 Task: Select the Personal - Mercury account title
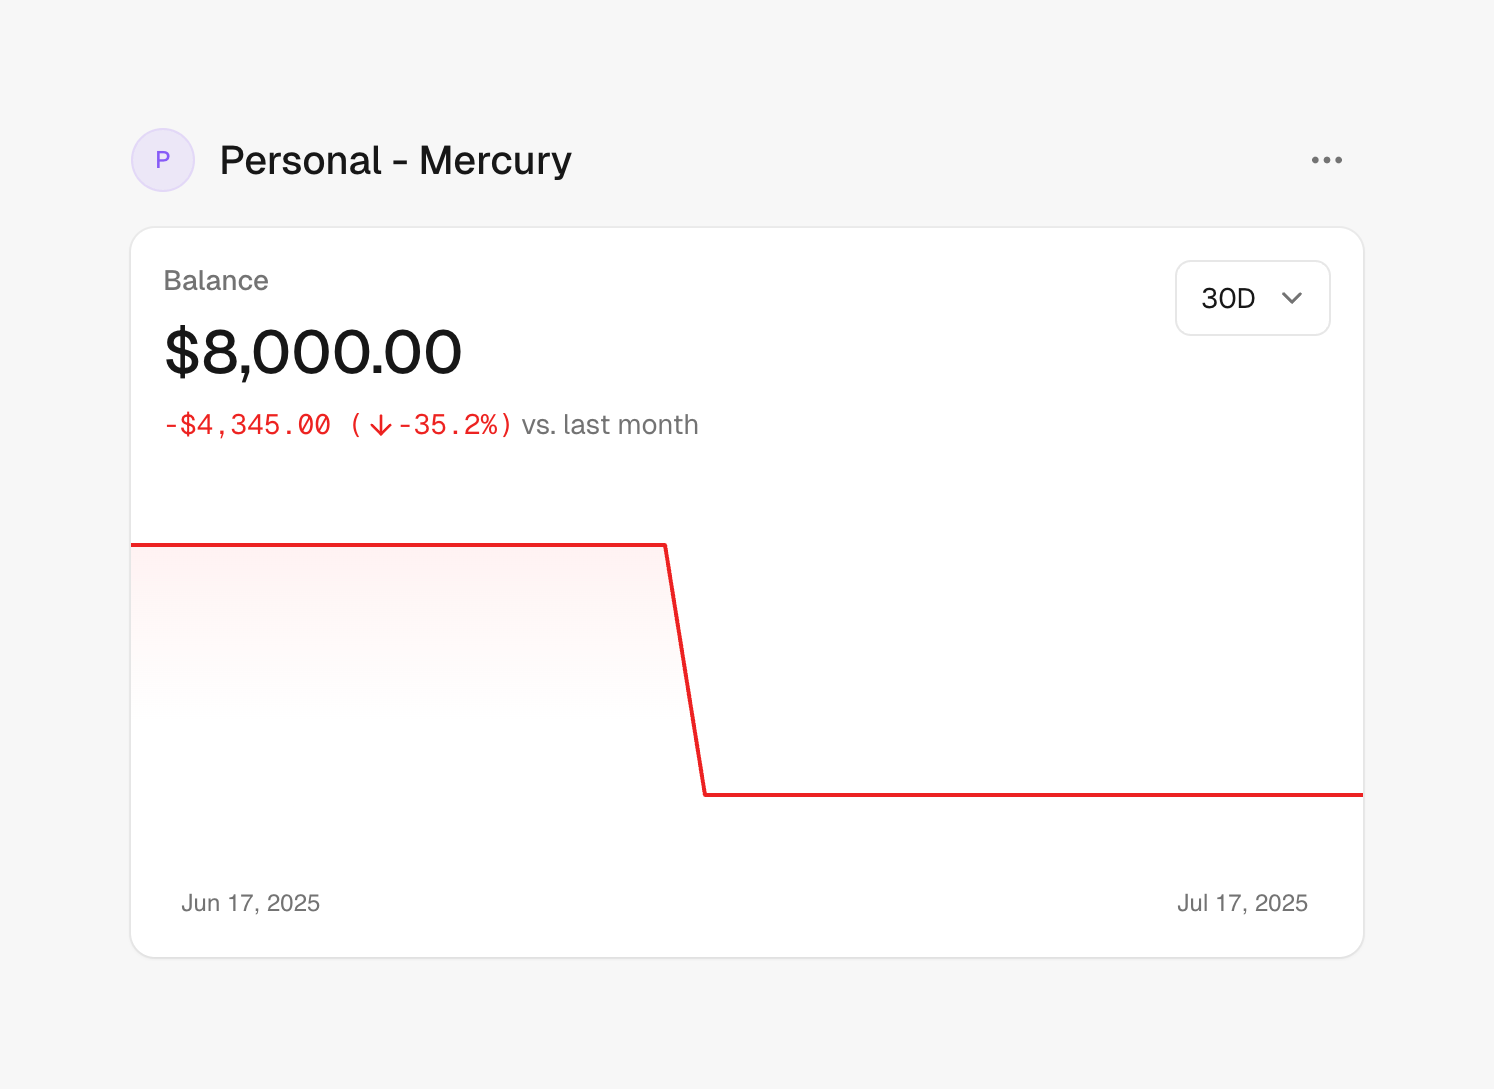[x=395, y=160]
